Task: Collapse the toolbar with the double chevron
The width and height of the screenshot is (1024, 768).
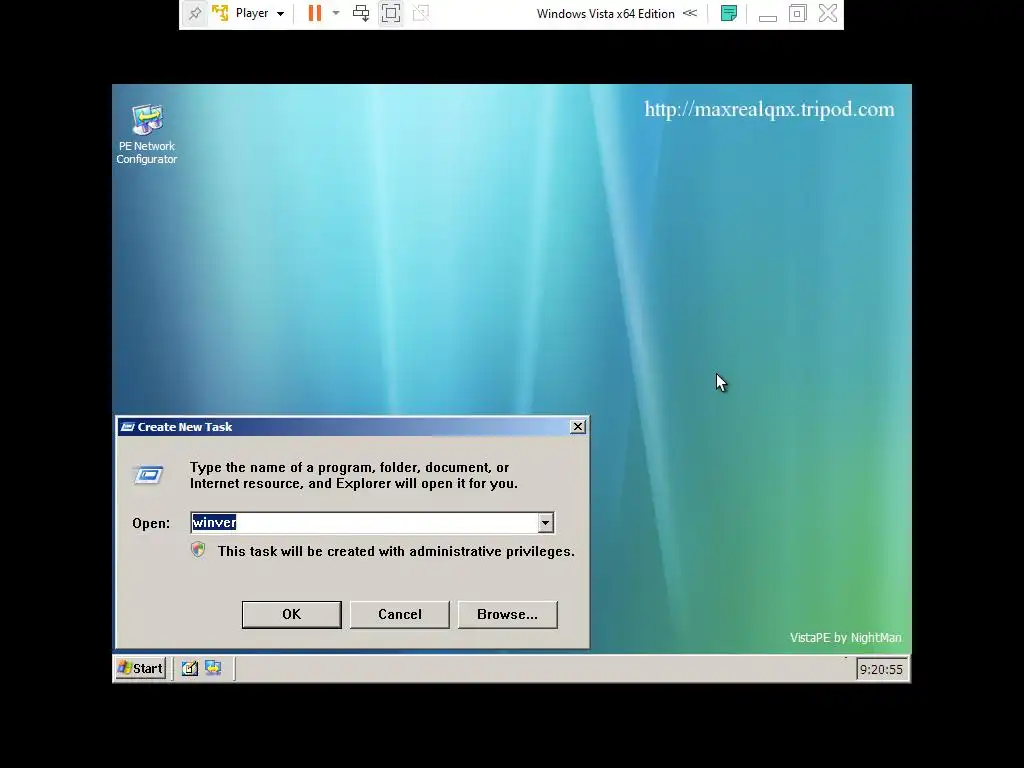Action: (x=690, y=13)
